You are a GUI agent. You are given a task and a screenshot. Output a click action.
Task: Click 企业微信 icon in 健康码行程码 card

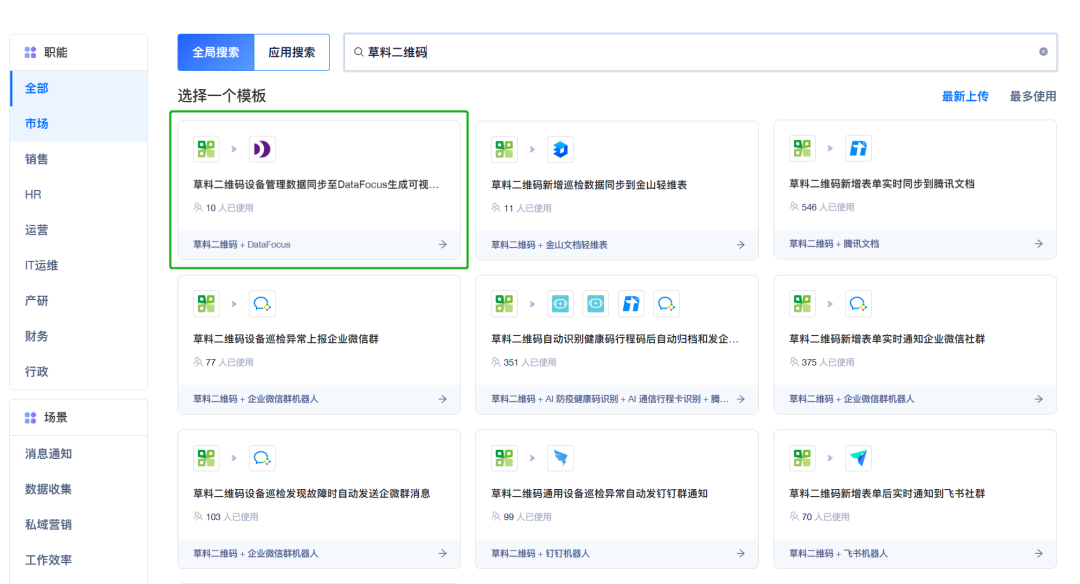[x=666, y=304]
